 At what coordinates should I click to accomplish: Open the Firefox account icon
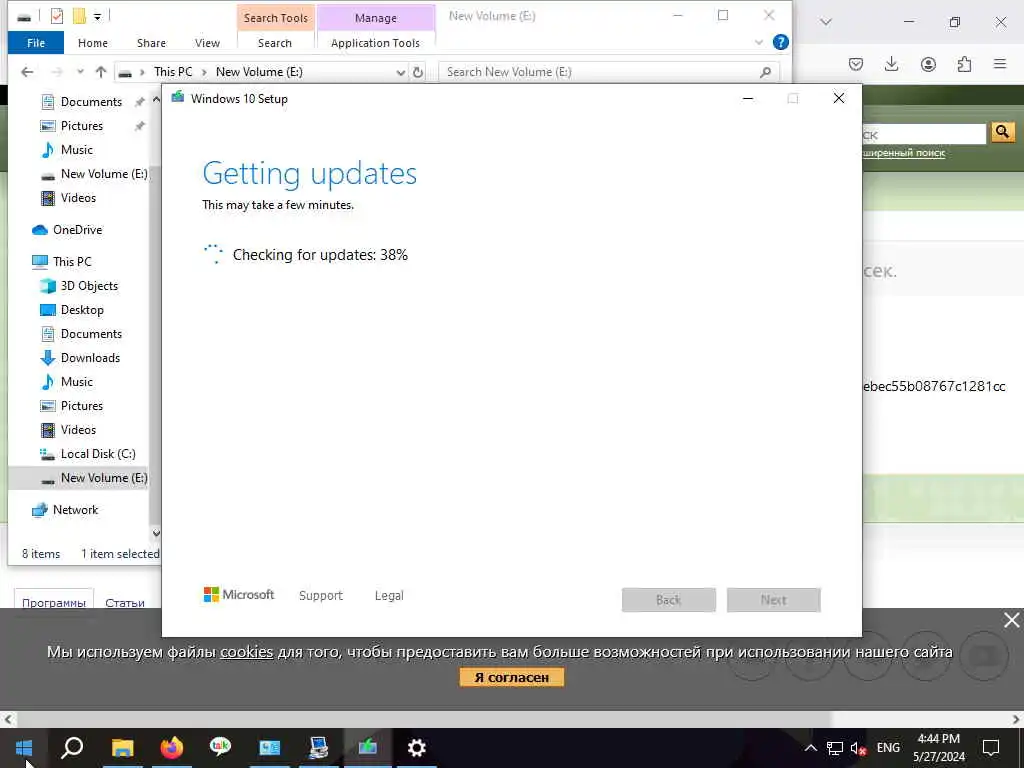pyautogui.click(x=928, y=64)
